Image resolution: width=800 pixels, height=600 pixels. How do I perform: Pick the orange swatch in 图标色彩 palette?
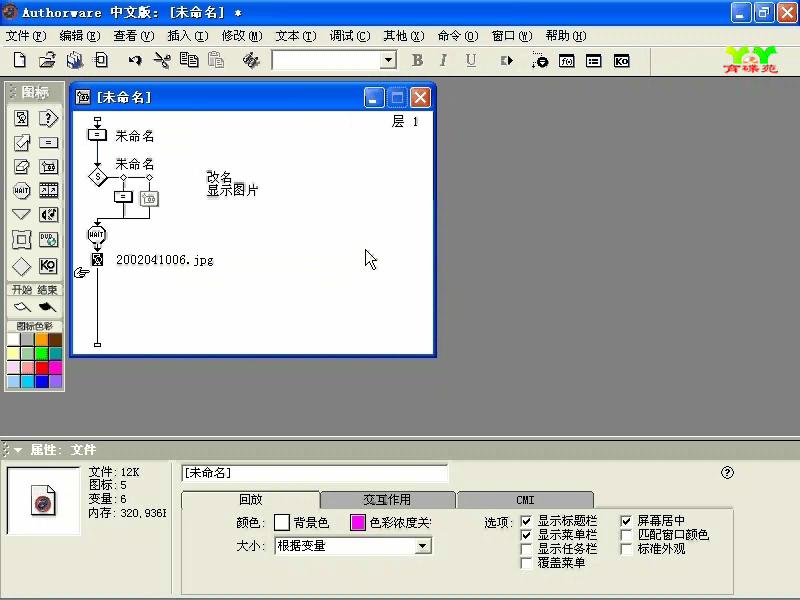42,340
